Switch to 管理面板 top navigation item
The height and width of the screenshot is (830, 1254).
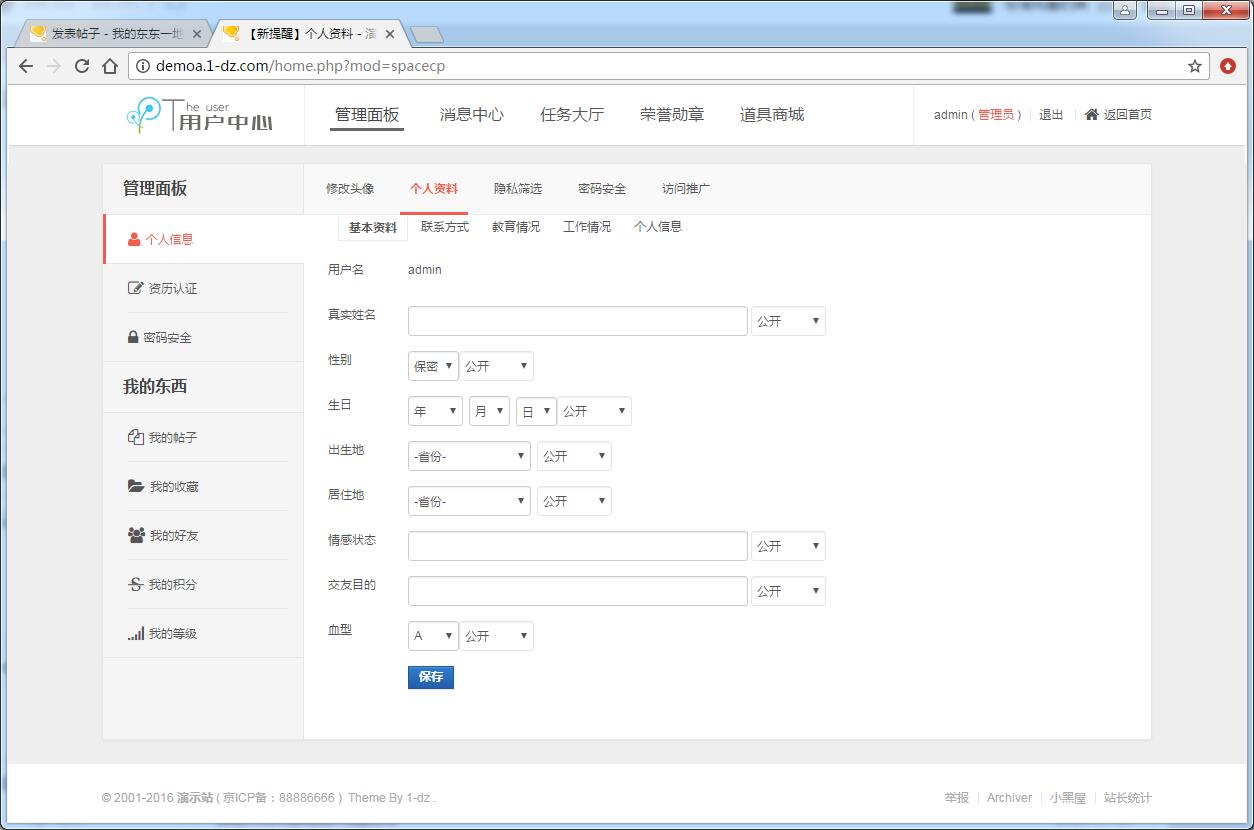(367, 115)
